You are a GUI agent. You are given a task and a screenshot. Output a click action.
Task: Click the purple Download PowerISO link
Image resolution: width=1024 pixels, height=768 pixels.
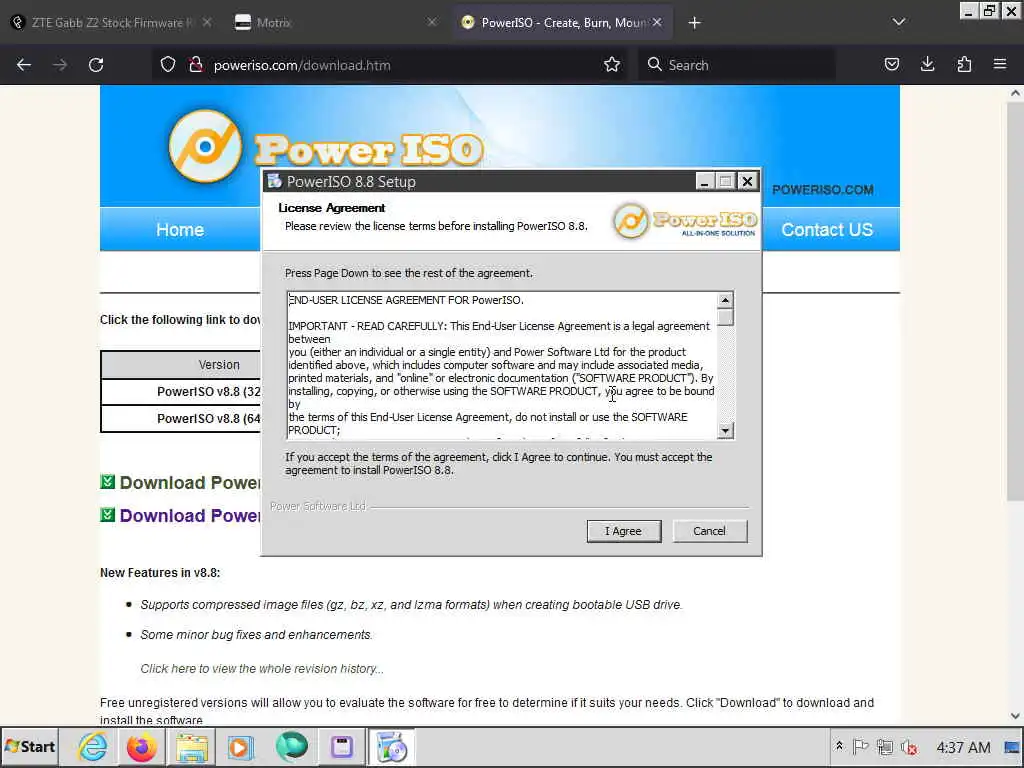(x=190, y=516)
